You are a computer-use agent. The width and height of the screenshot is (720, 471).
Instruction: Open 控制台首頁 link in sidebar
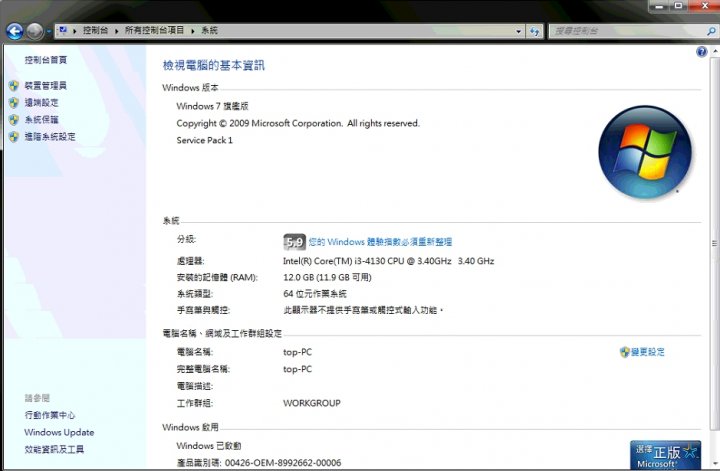(45, 60)
